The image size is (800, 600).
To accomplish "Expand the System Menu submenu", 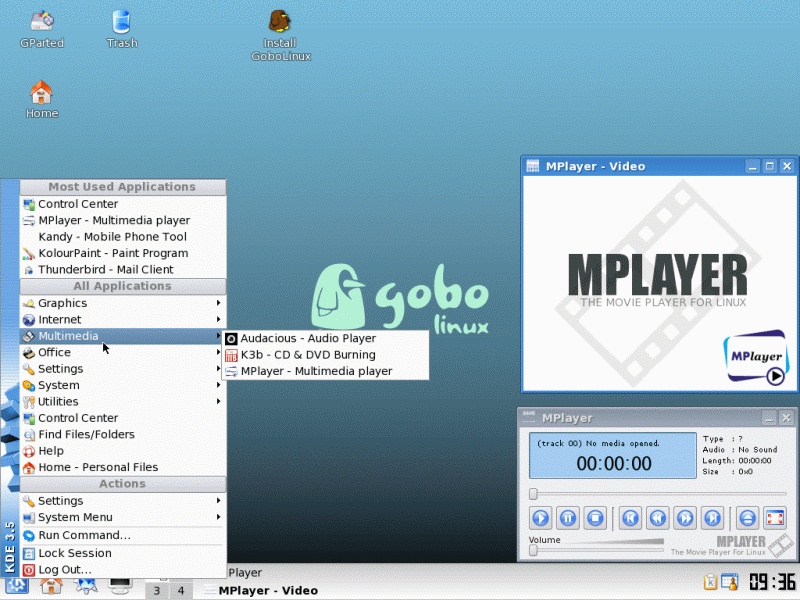I will click(123, 517).
